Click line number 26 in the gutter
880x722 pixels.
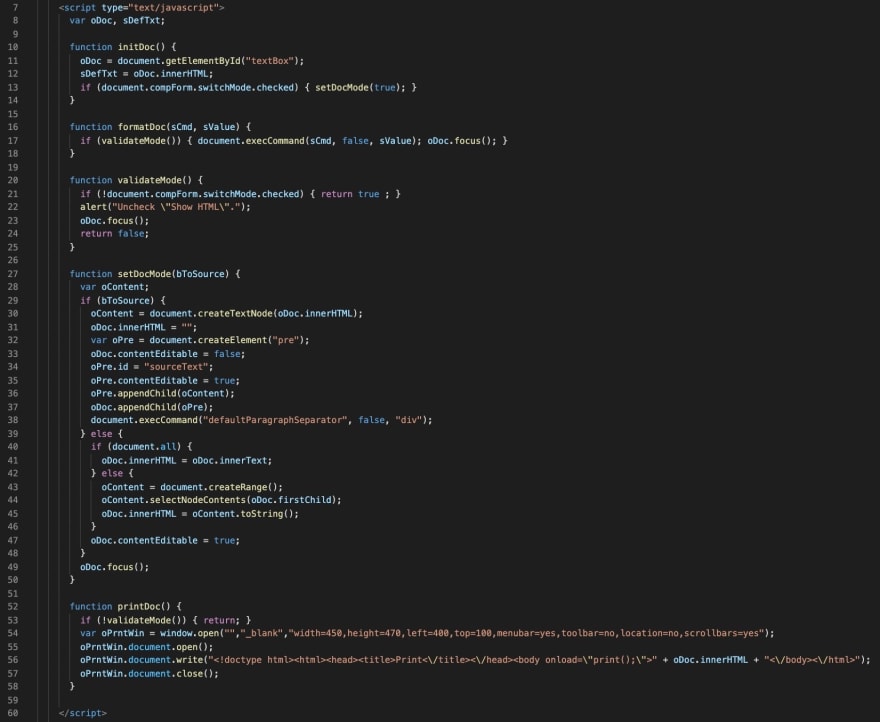click(12, 261)
